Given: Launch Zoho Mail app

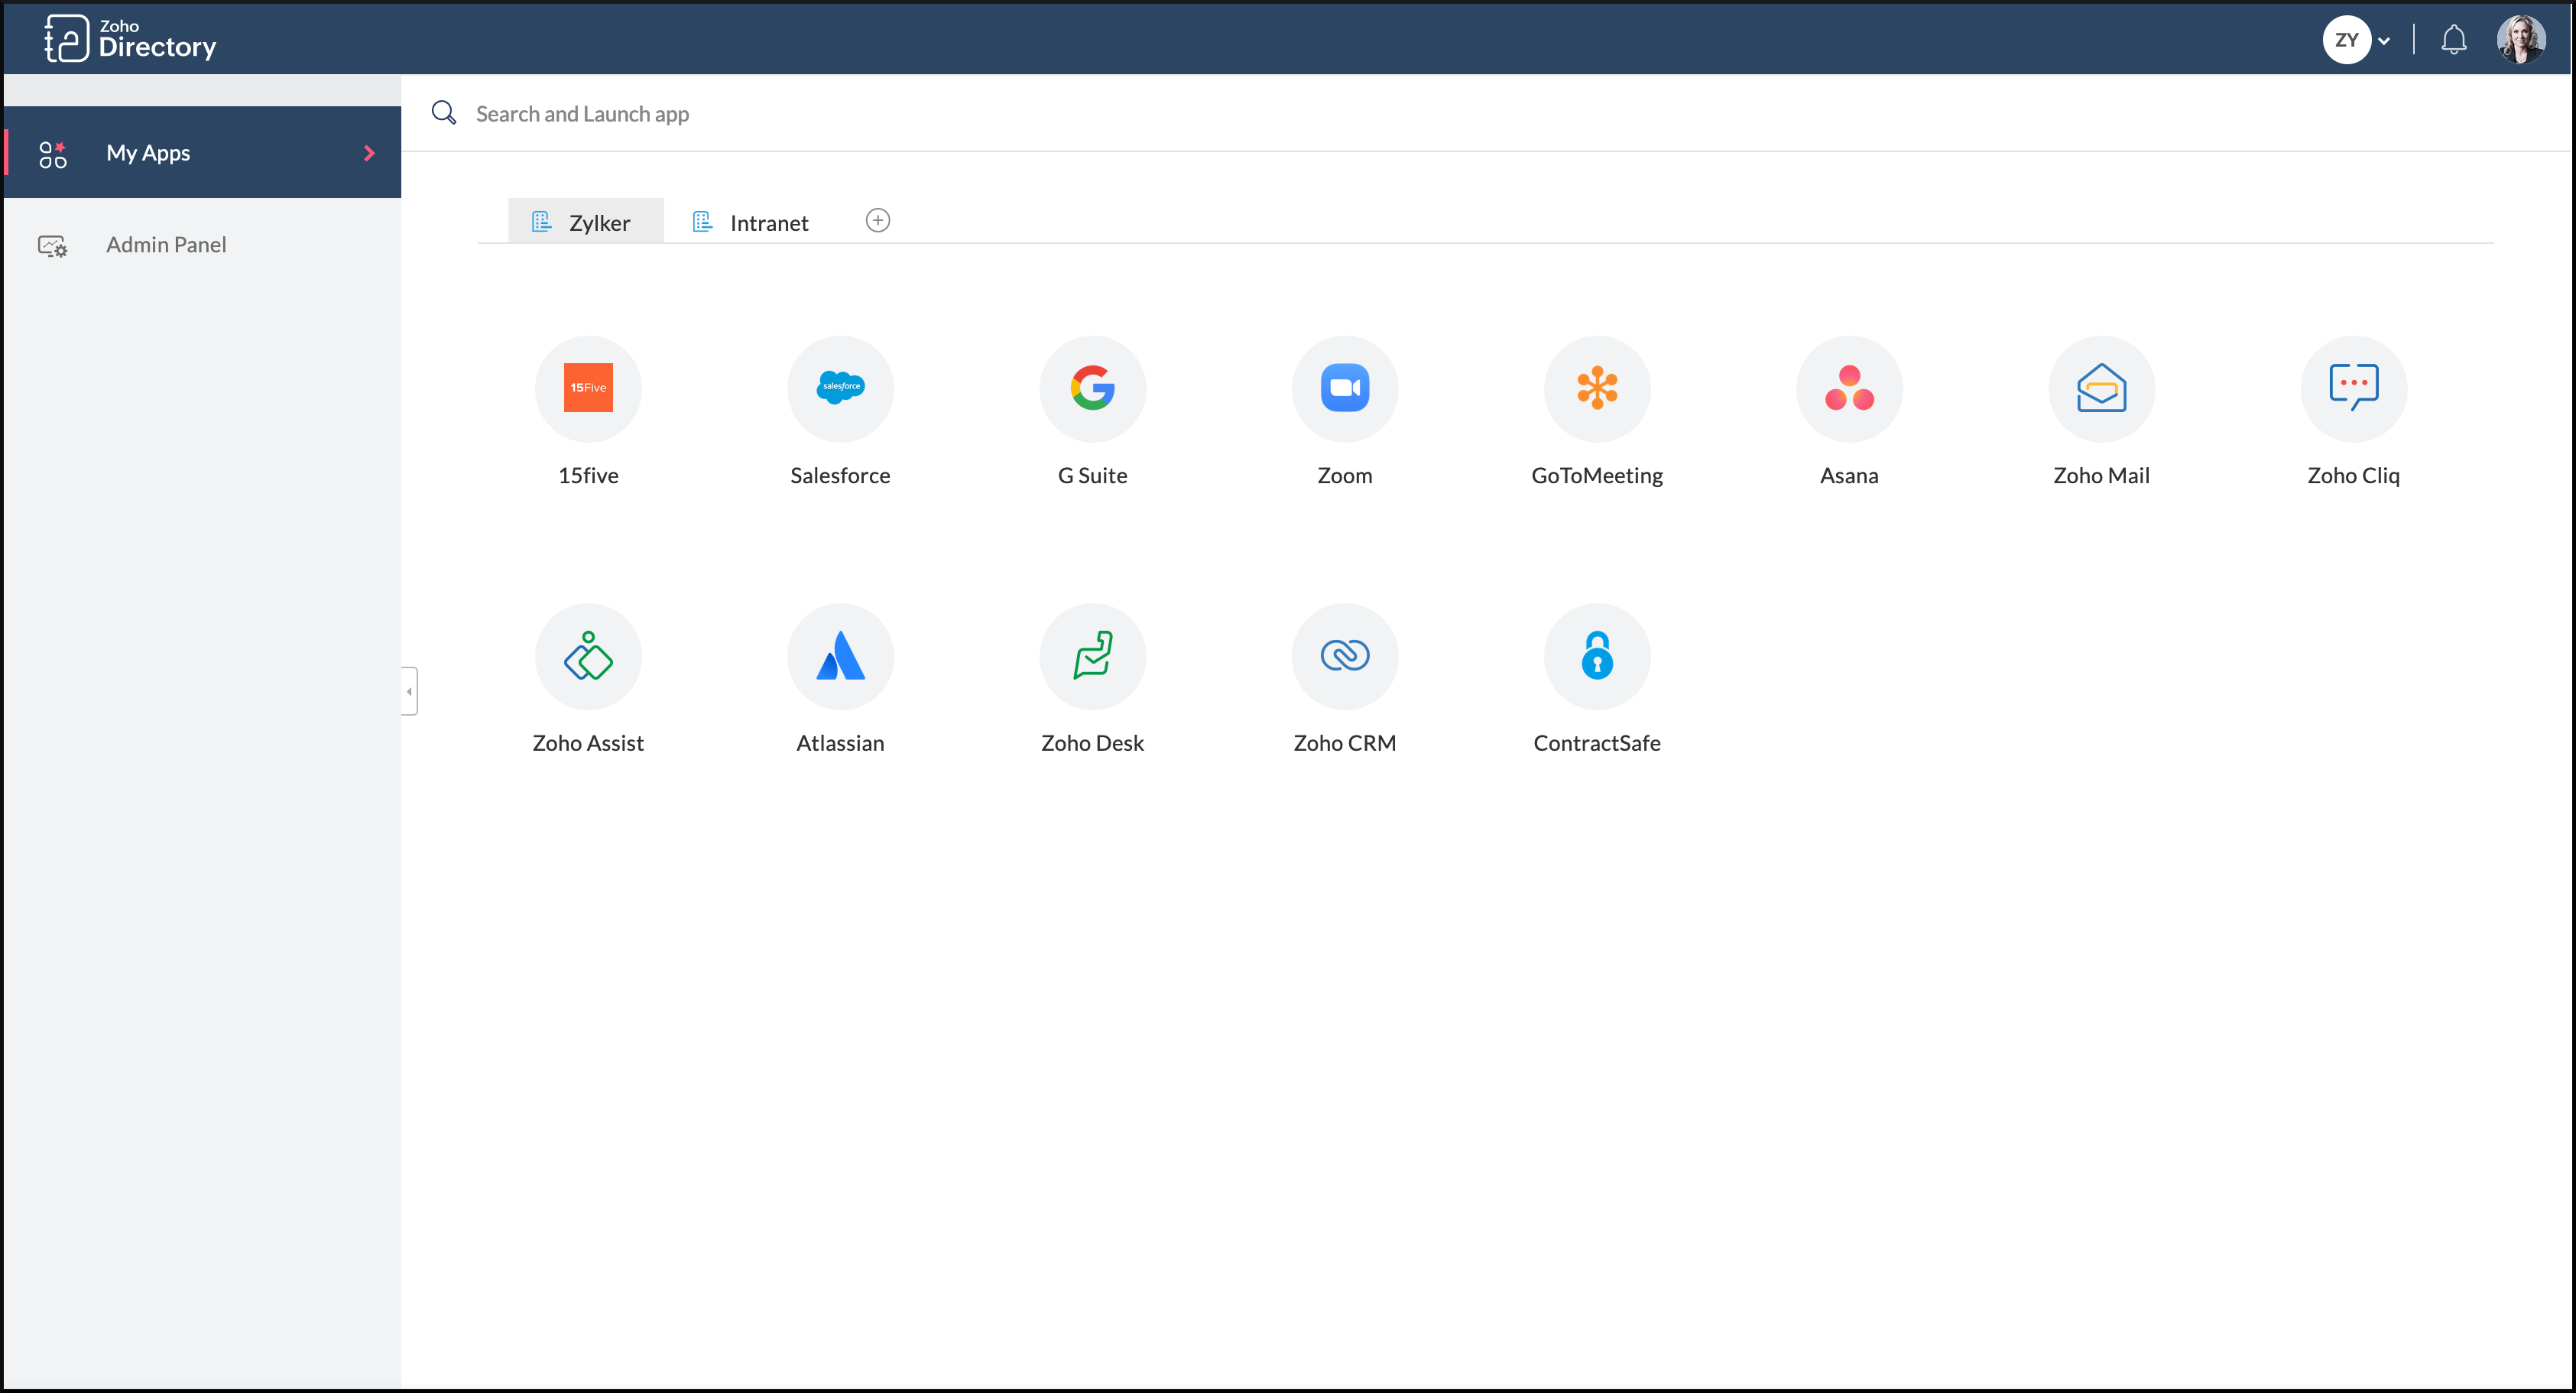Looking at the screenshot, I should pos(2101,388).
